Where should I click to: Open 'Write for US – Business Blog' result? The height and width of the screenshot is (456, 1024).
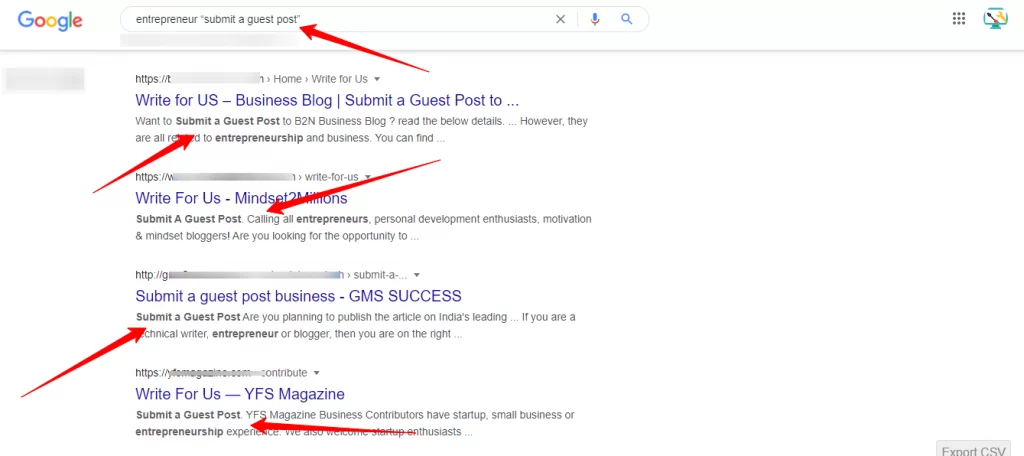click(327, 101)
